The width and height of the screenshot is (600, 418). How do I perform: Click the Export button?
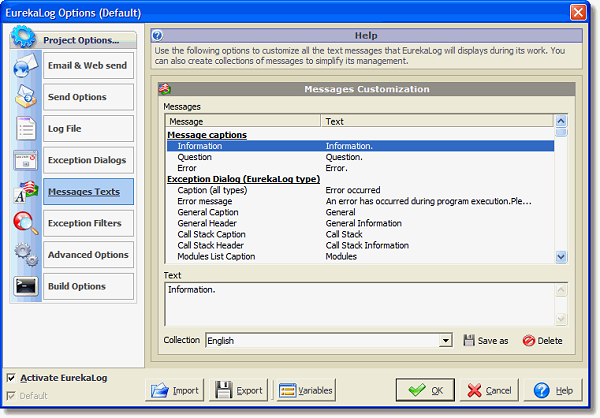238,390
